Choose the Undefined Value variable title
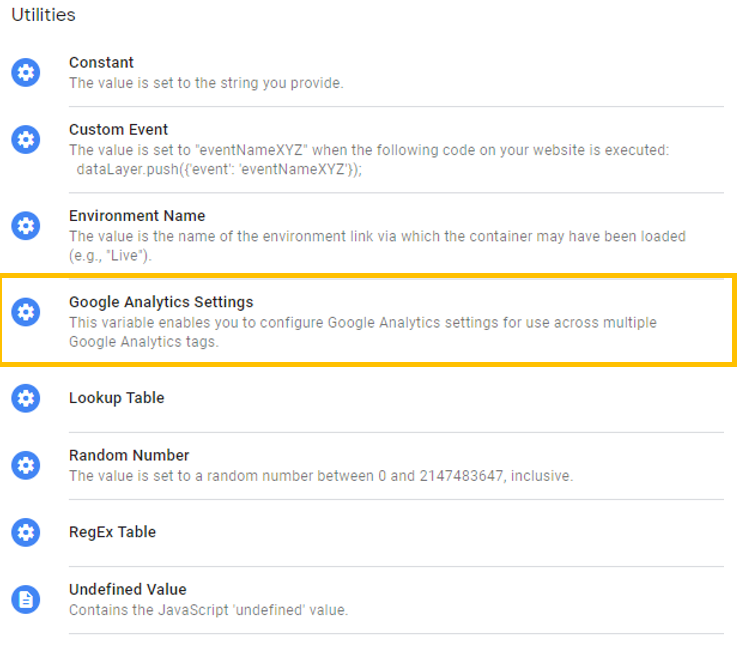745x647 pixels. click(127, 589)
